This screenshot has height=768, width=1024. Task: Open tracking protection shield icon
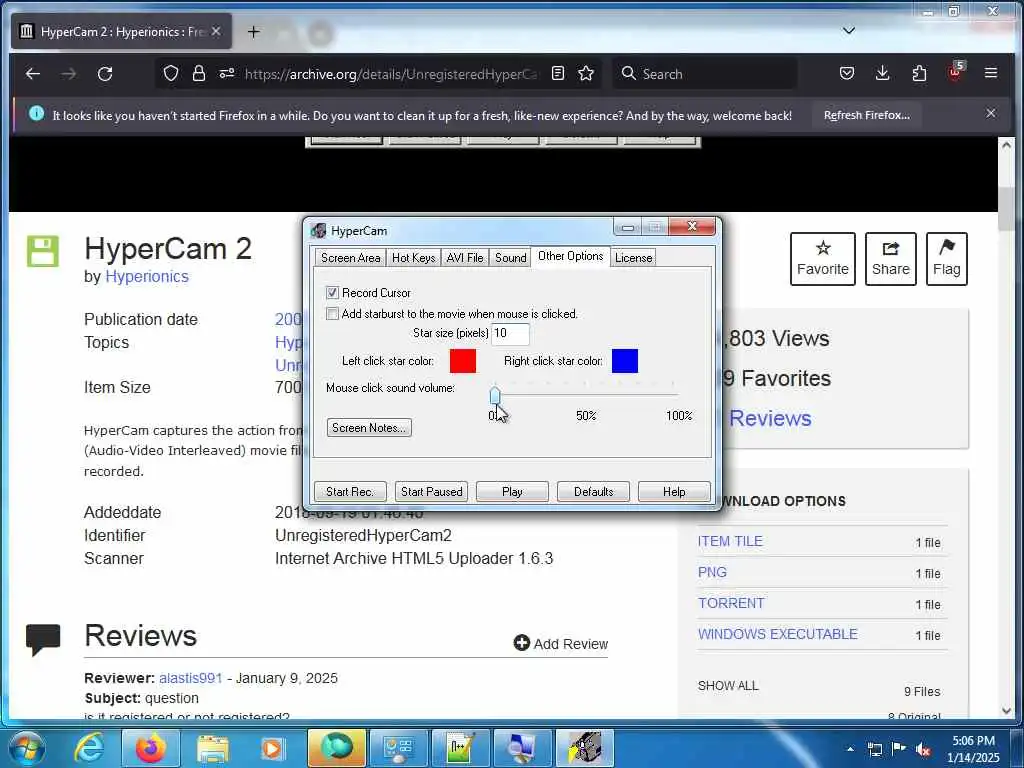(x=170, y=74)
